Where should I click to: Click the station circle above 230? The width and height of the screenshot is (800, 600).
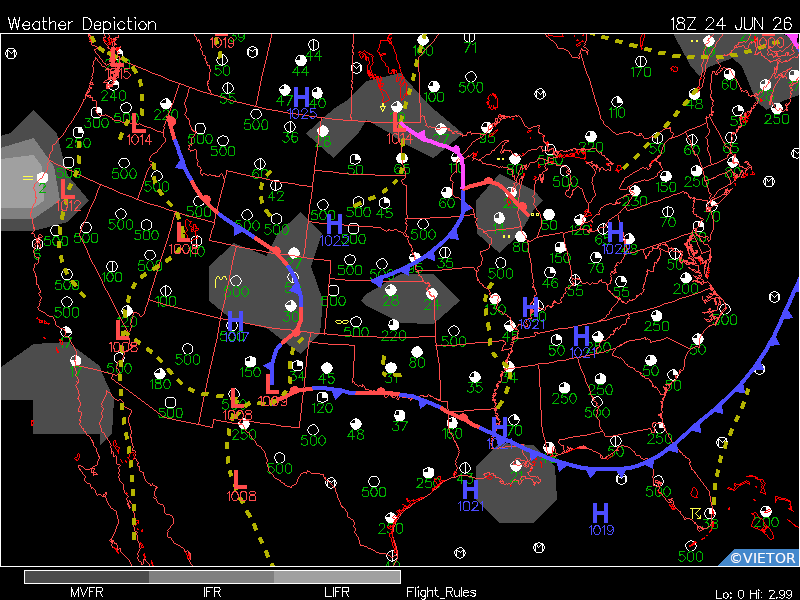coord(635,191)
